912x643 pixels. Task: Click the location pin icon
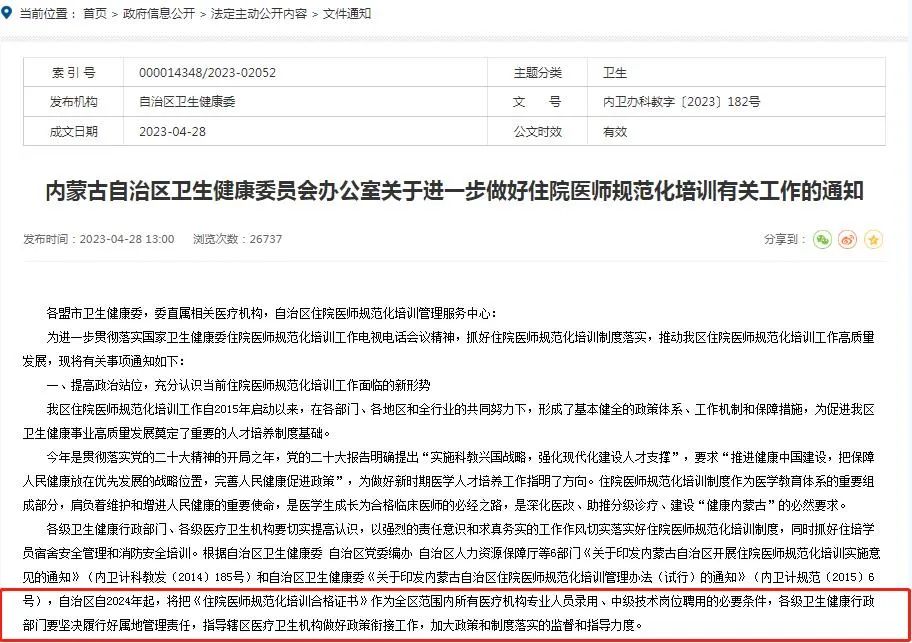6,12
